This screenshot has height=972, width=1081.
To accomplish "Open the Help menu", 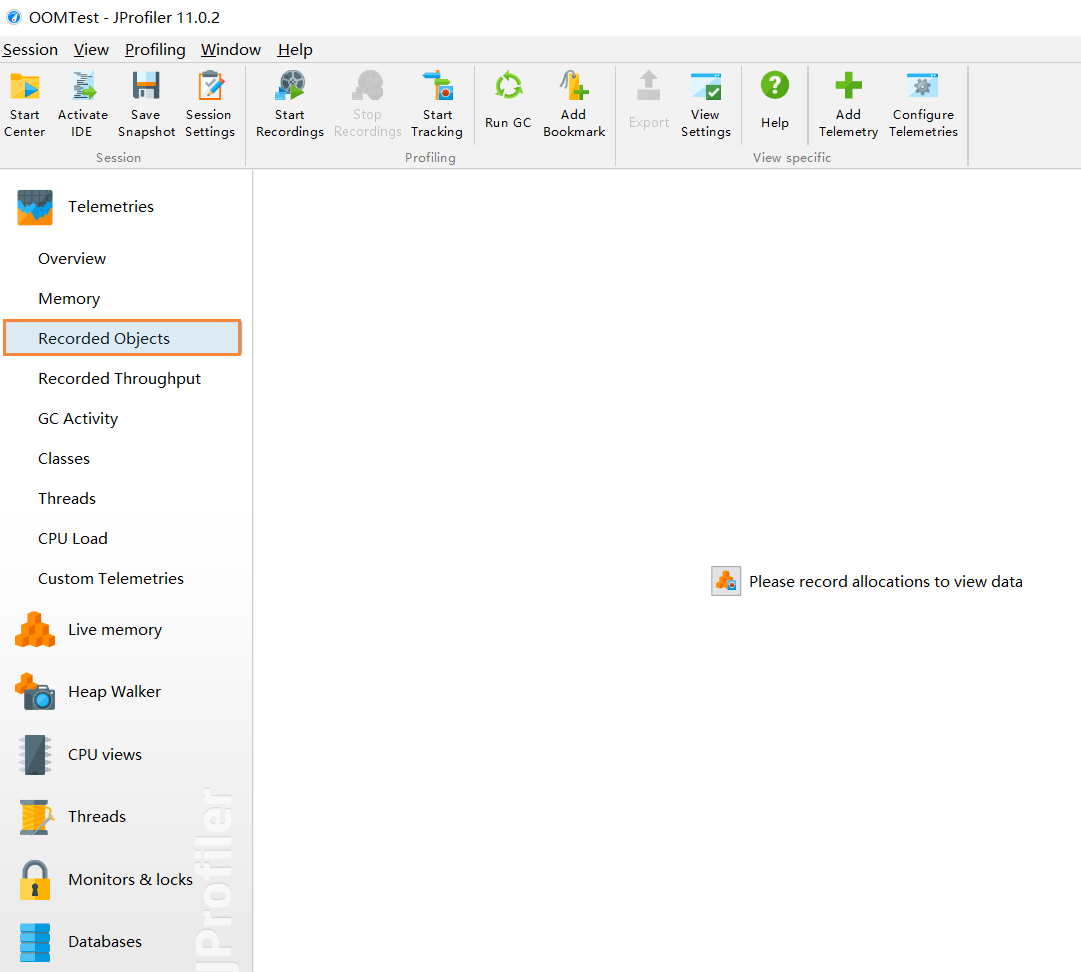I will 295,50.
